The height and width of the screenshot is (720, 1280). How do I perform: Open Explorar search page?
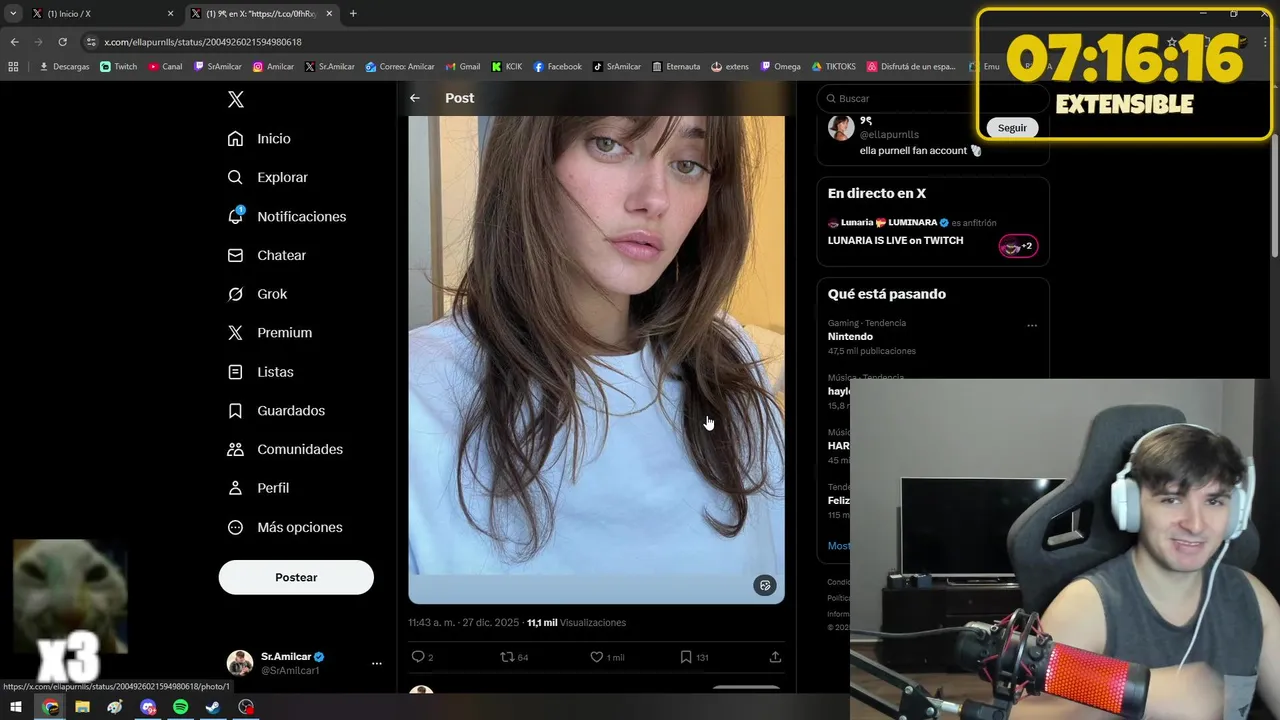coord(268,177)
